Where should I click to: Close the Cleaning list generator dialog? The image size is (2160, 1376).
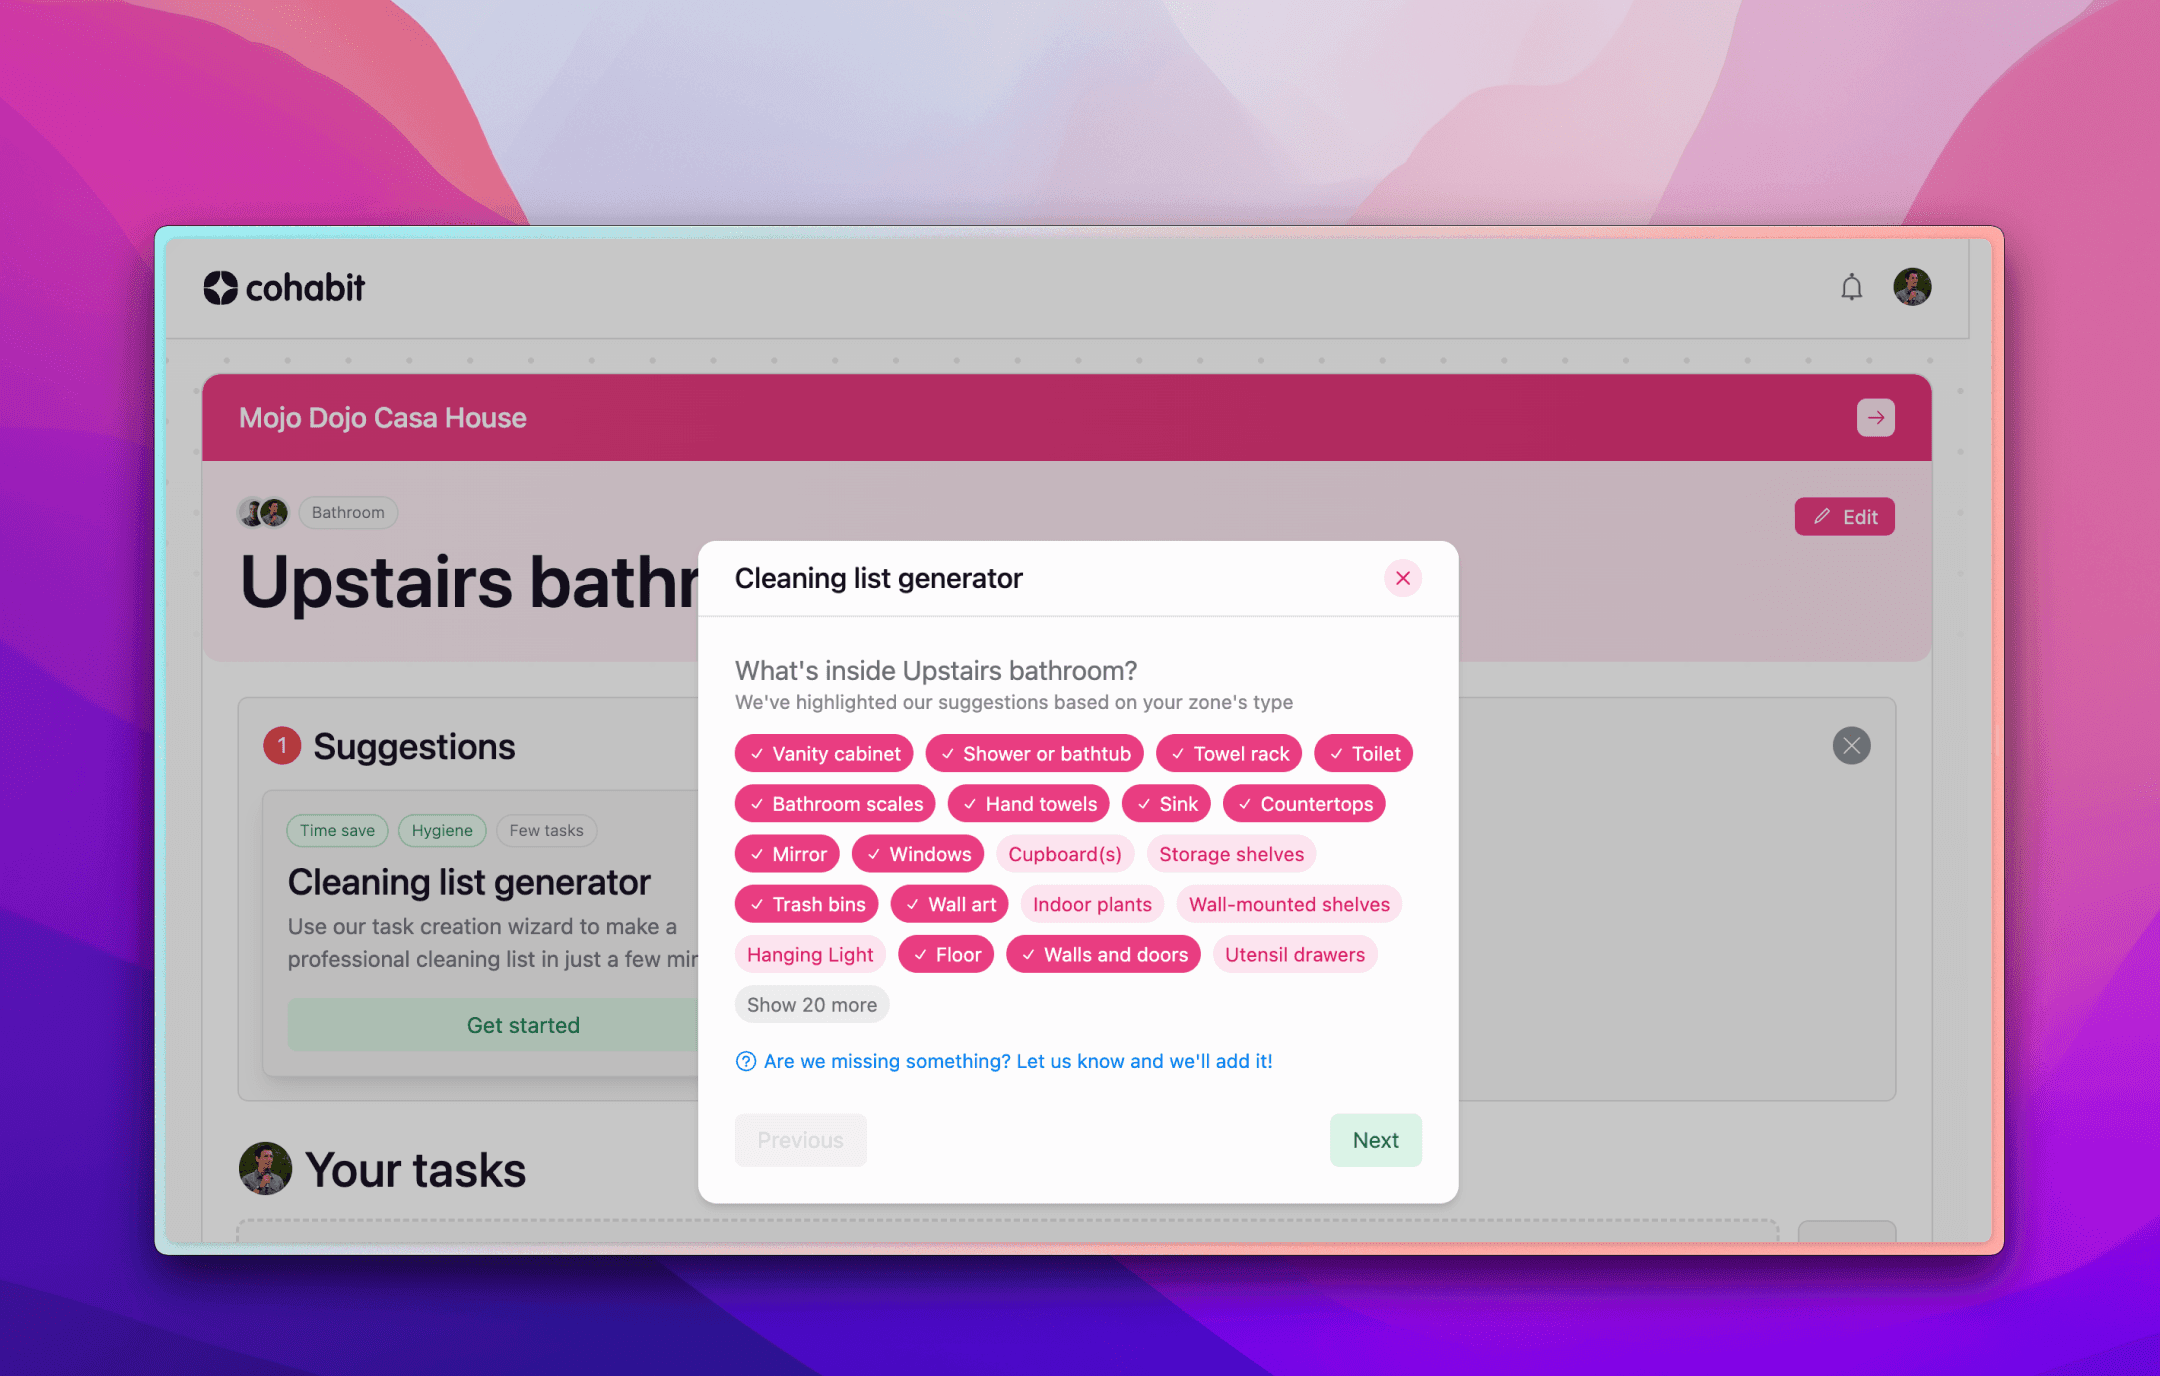pyautogui.click(x=1403, y=578)
